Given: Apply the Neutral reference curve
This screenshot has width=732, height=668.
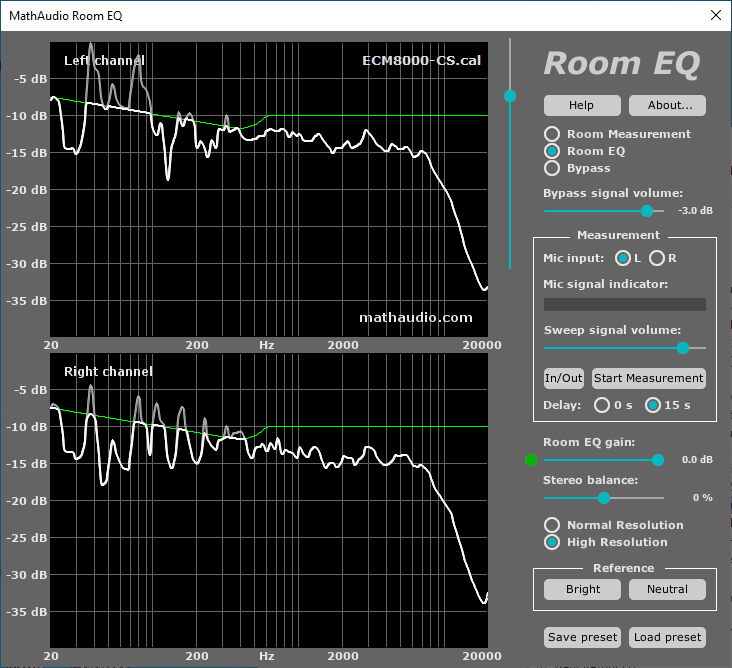Looking at the screenshot, I should pyautogui.click(x=667, y=589).
